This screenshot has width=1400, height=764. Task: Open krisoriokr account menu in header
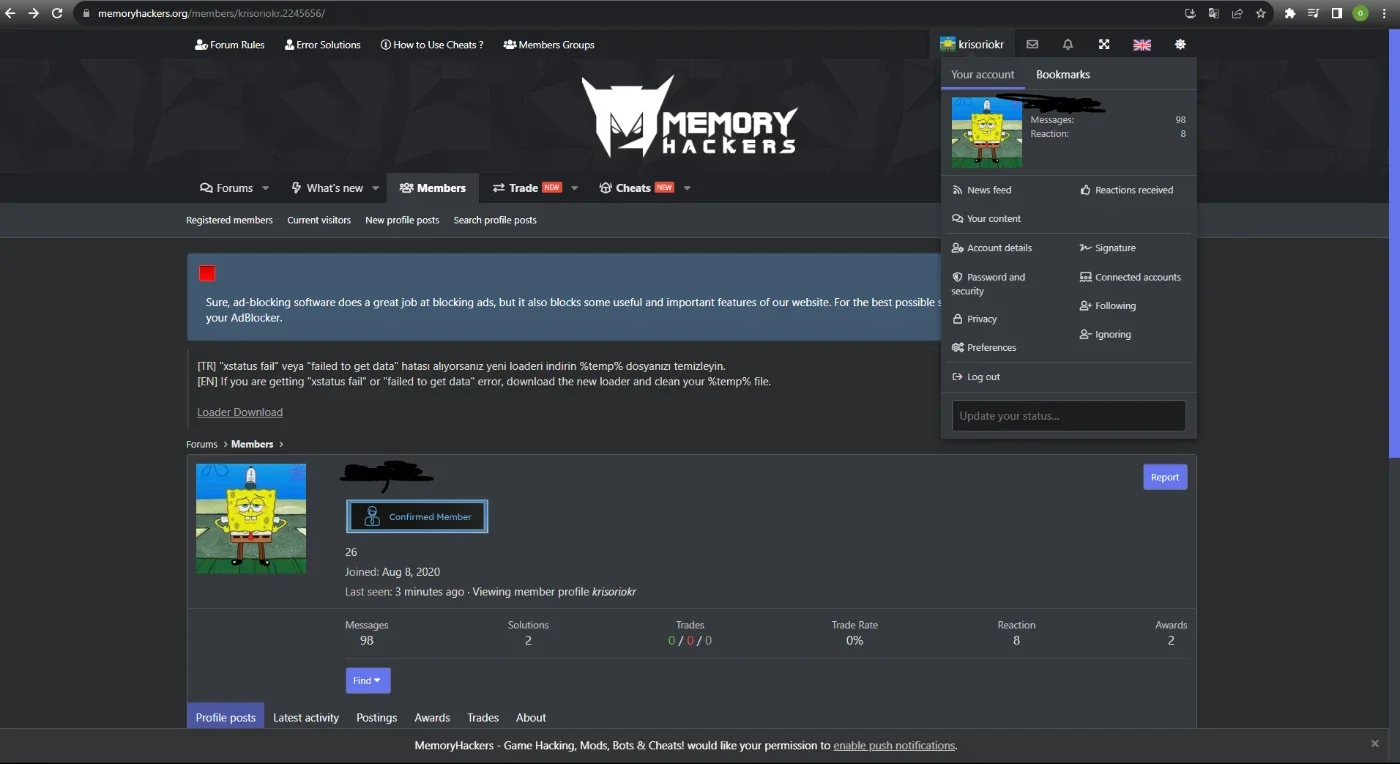[x=972, y=44]
